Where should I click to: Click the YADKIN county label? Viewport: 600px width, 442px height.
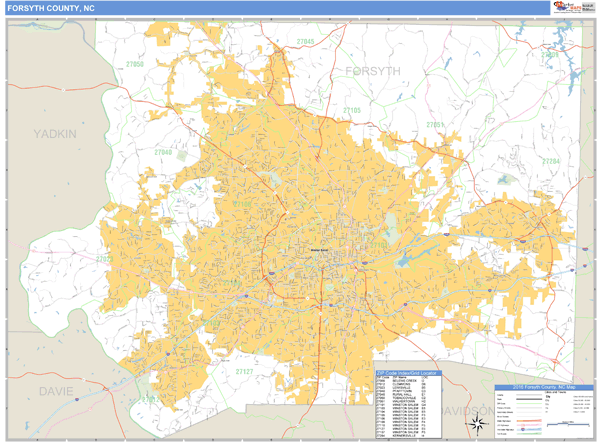(54, 133)
